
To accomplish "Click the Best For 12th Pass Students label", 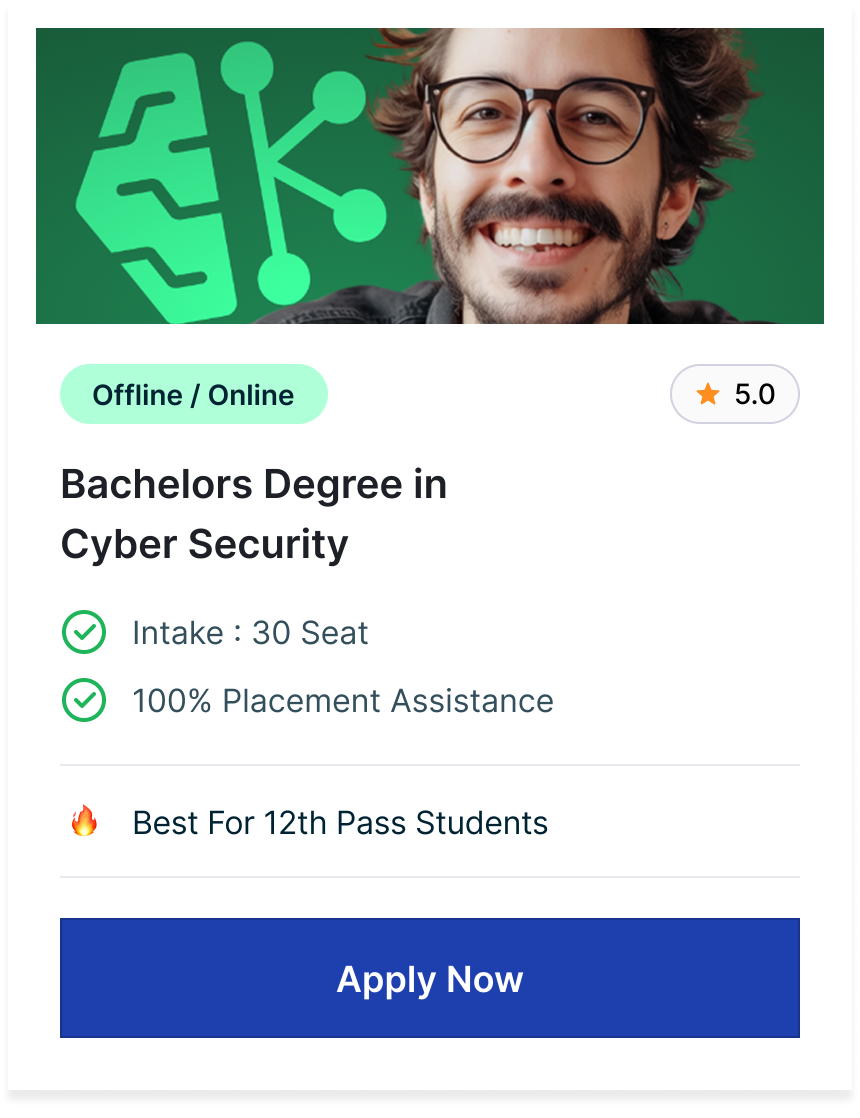I will pyautogui.click(x=340, y=823).
